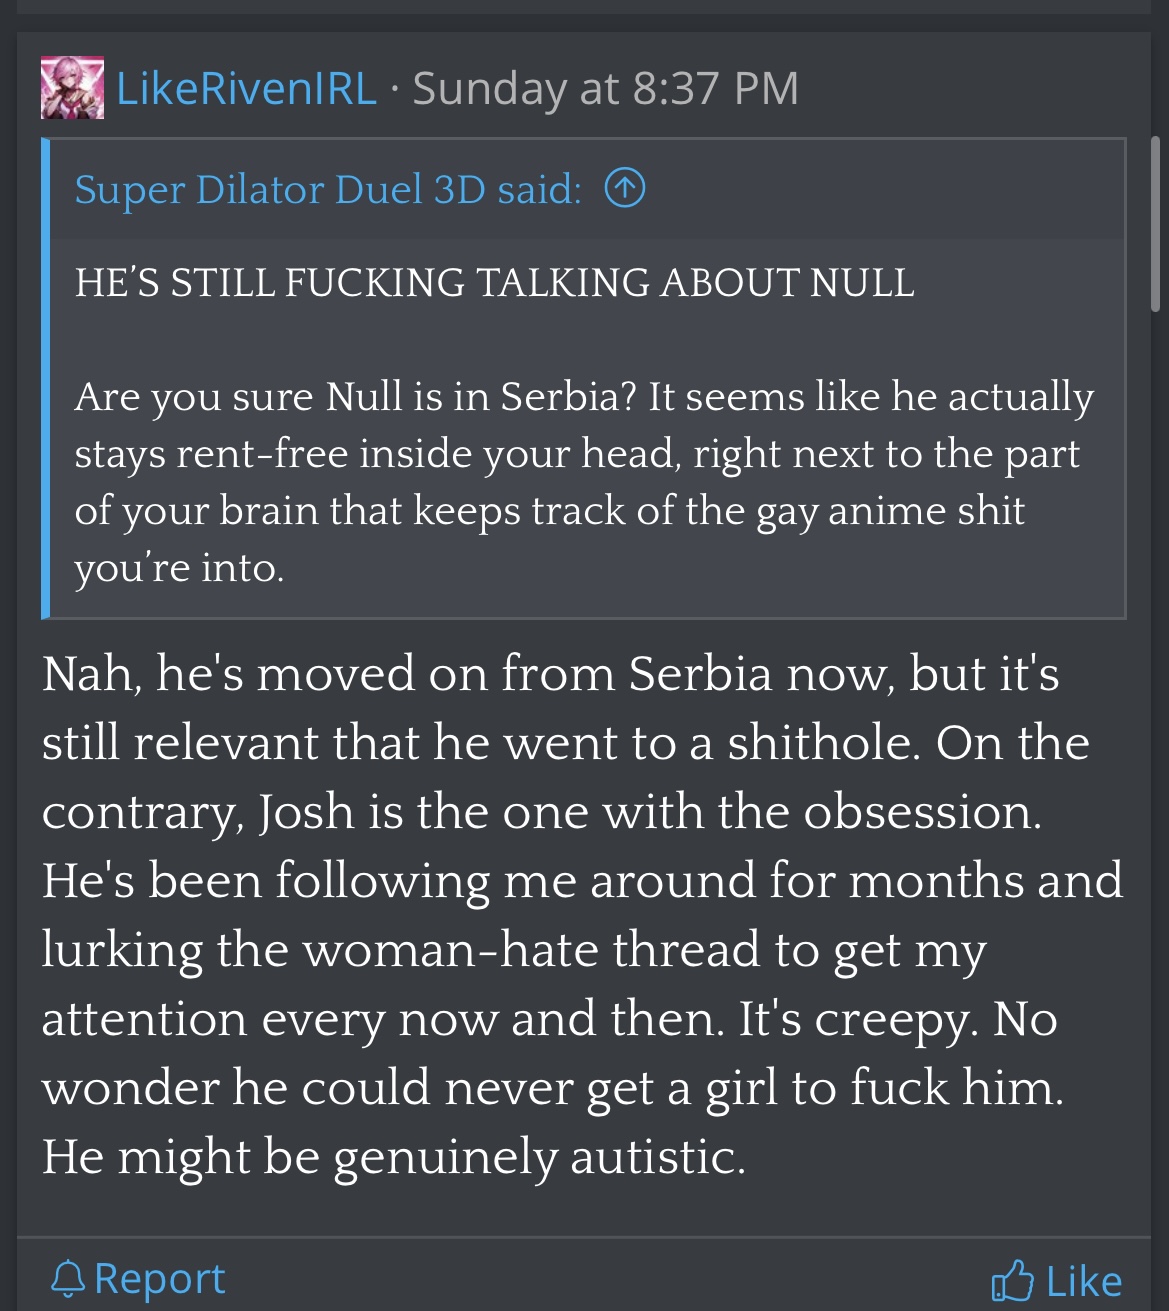This screenshot has height=1311, width=1169.
Task: Click the previous post strip above the header
Action: [x=584, y=6]
